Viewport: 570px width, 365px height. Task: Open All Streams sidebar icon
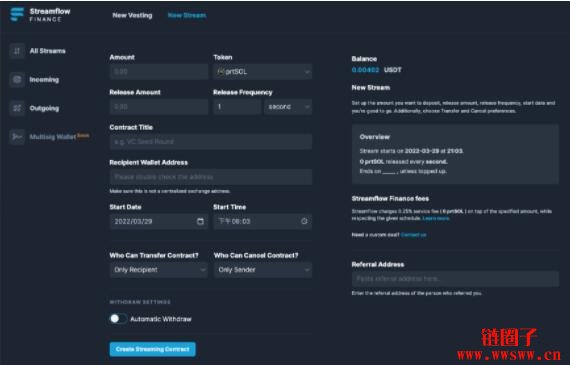tap(17, 51)
